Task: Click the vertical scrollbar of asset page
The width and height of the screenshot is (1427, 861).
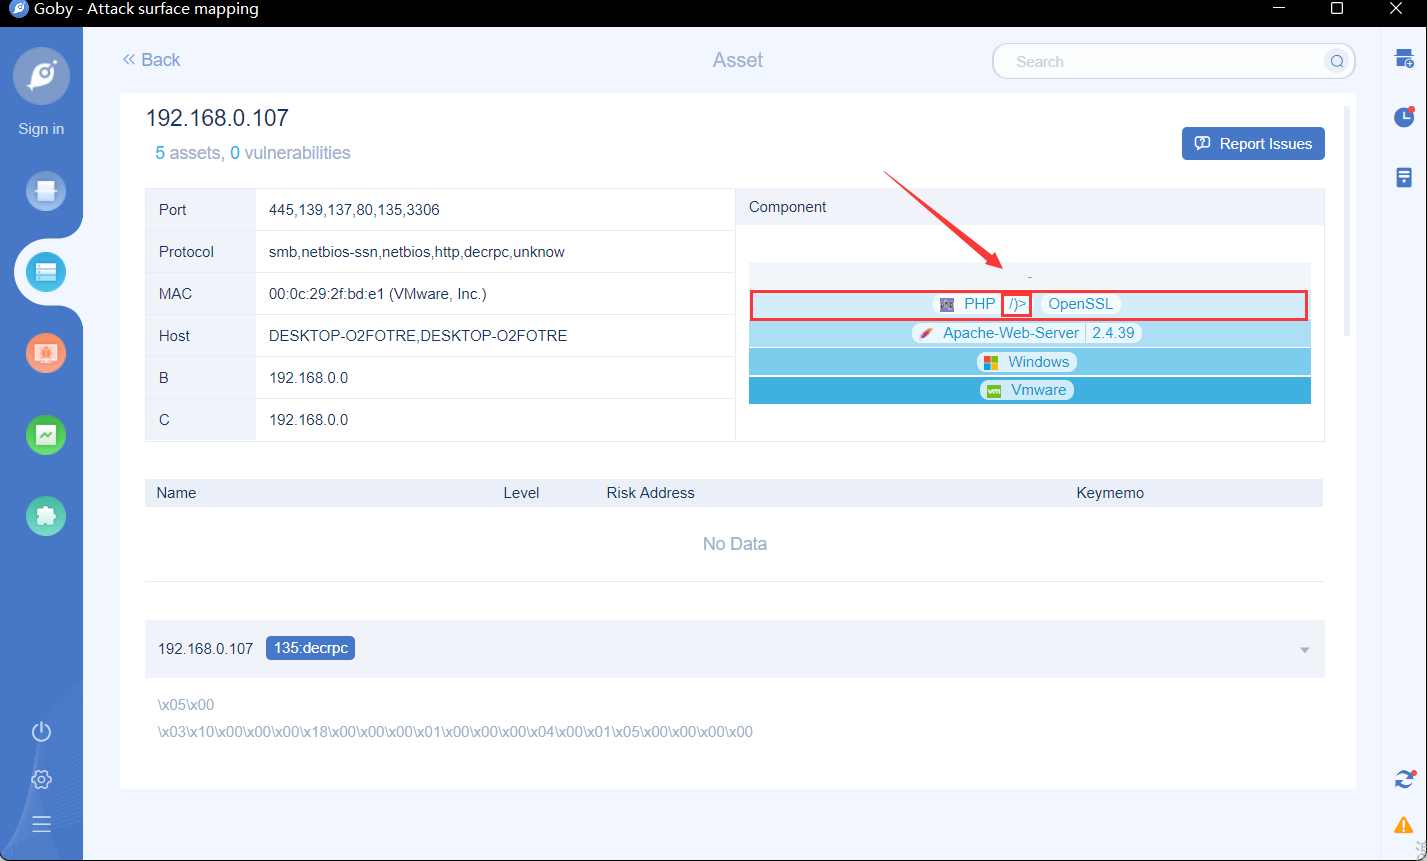Action: [1349, 222]
